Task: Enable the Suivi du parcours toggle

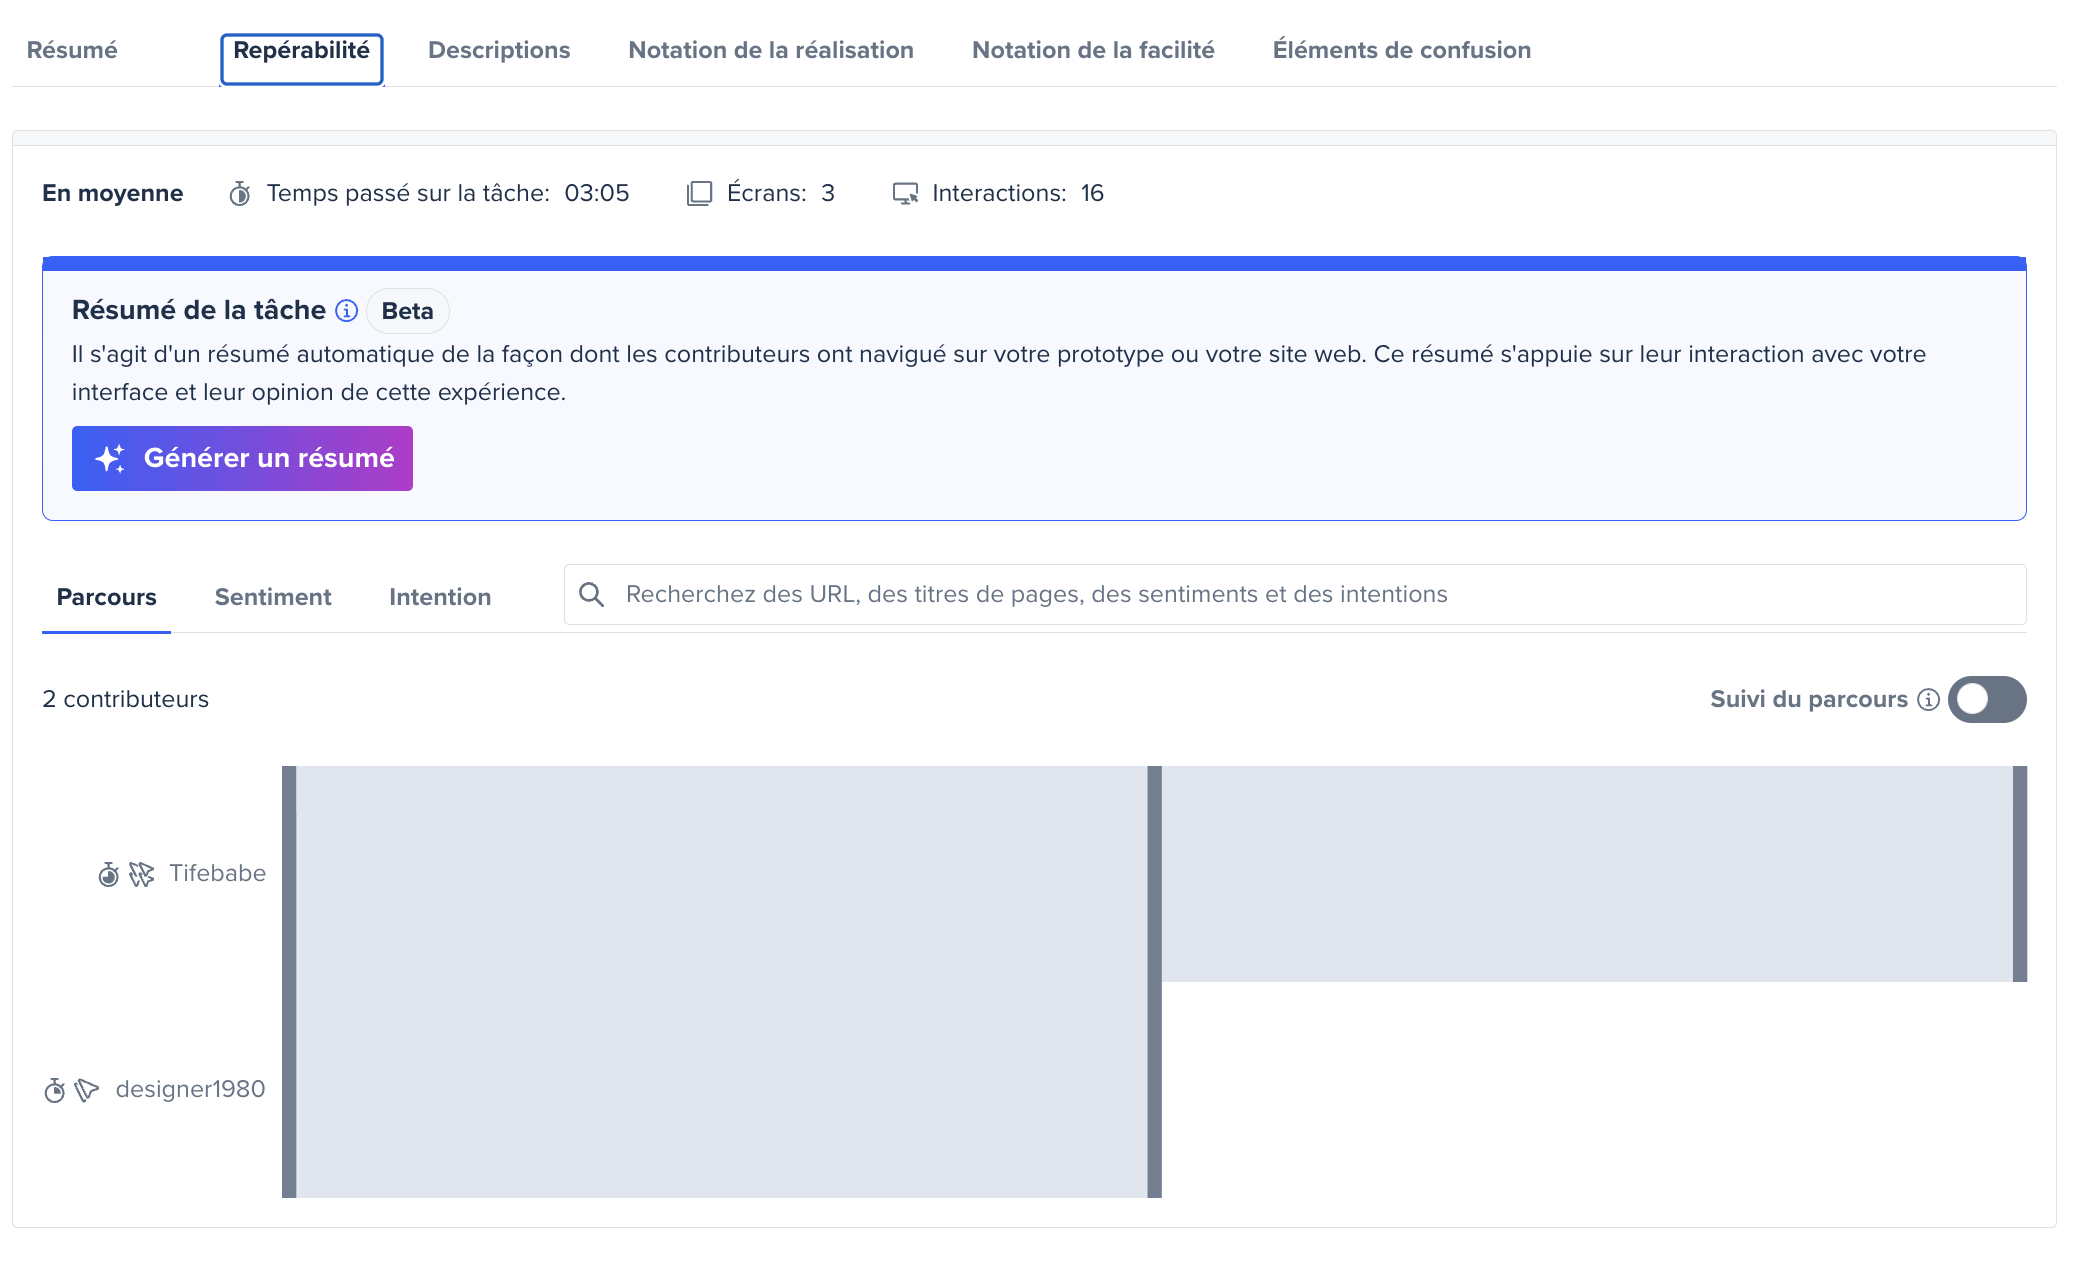Action: click(x=1986, y=699)
